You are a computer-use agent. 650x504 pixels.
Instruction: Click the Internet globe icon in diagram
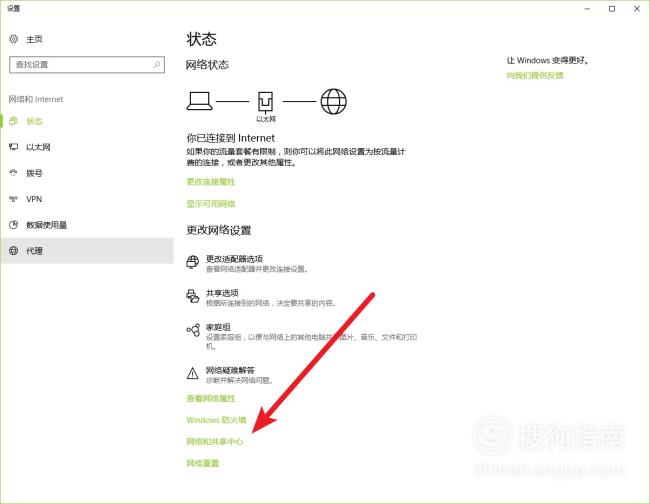click(334, 101)
